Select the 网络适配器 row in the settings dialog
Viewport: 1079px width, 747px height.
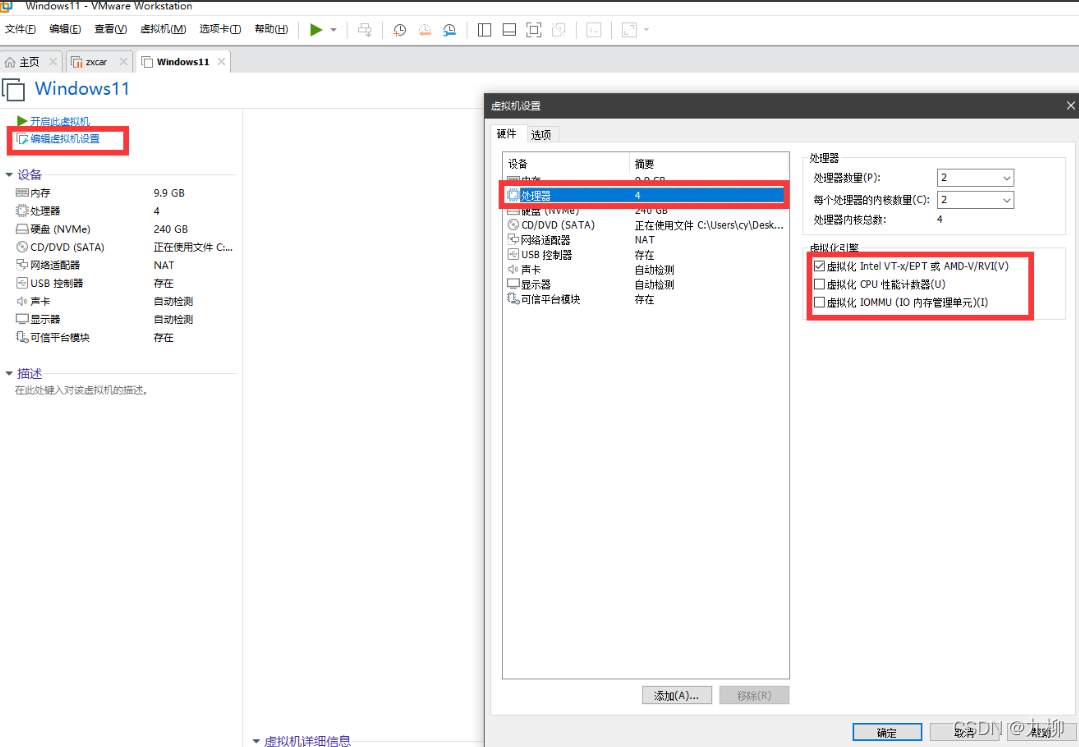pos(645,240)
